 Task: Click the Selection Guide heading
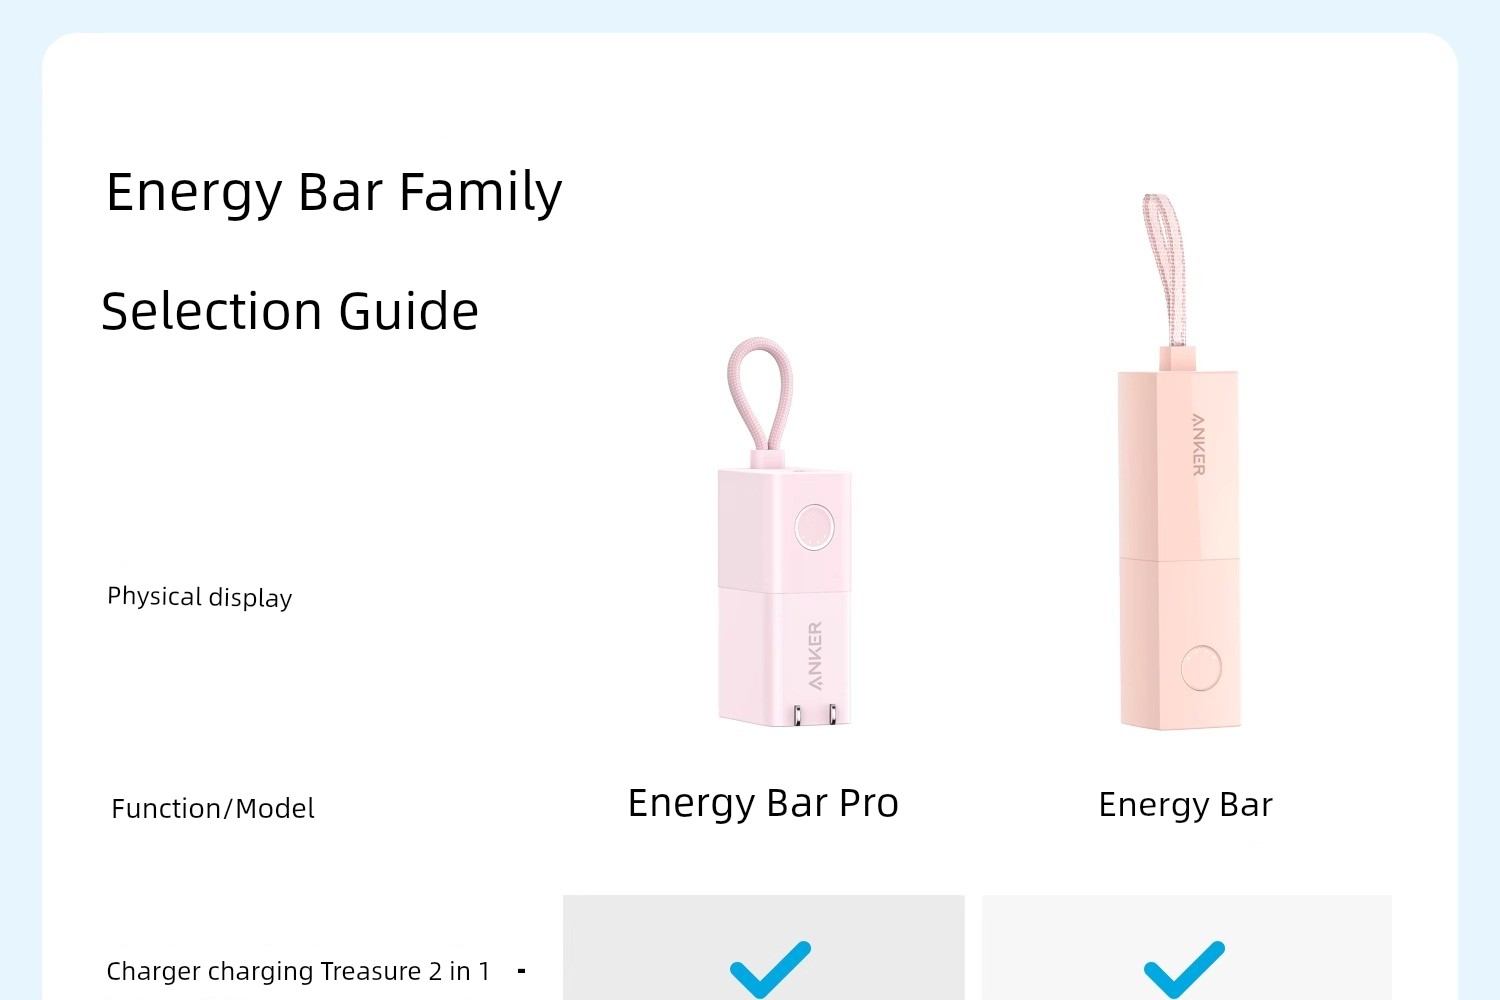290,311
